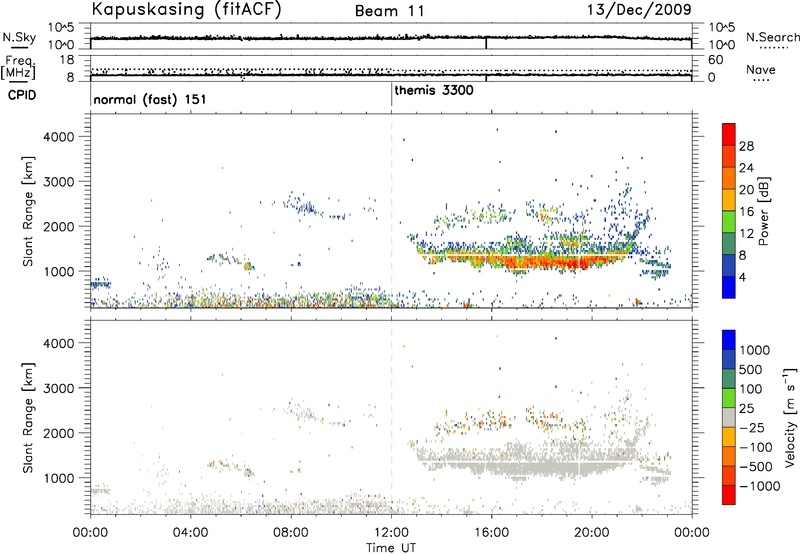Select the '-25' Velocity colorbar tick label
This screenshot has width=800, height=554.
752,428
